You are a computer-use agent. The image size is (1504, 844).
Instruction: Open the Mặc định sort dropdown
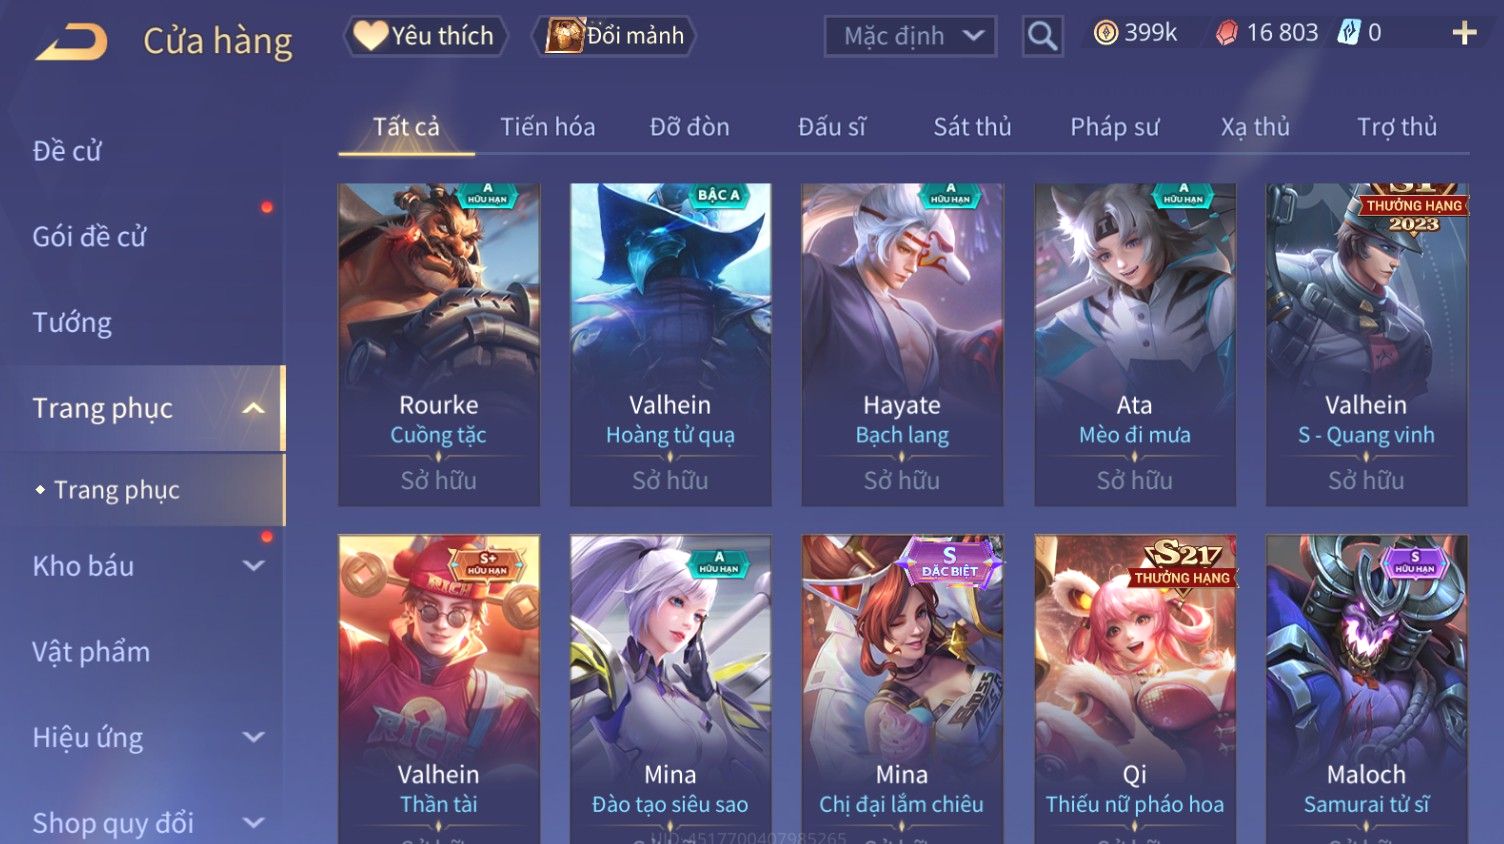[910, 37]
